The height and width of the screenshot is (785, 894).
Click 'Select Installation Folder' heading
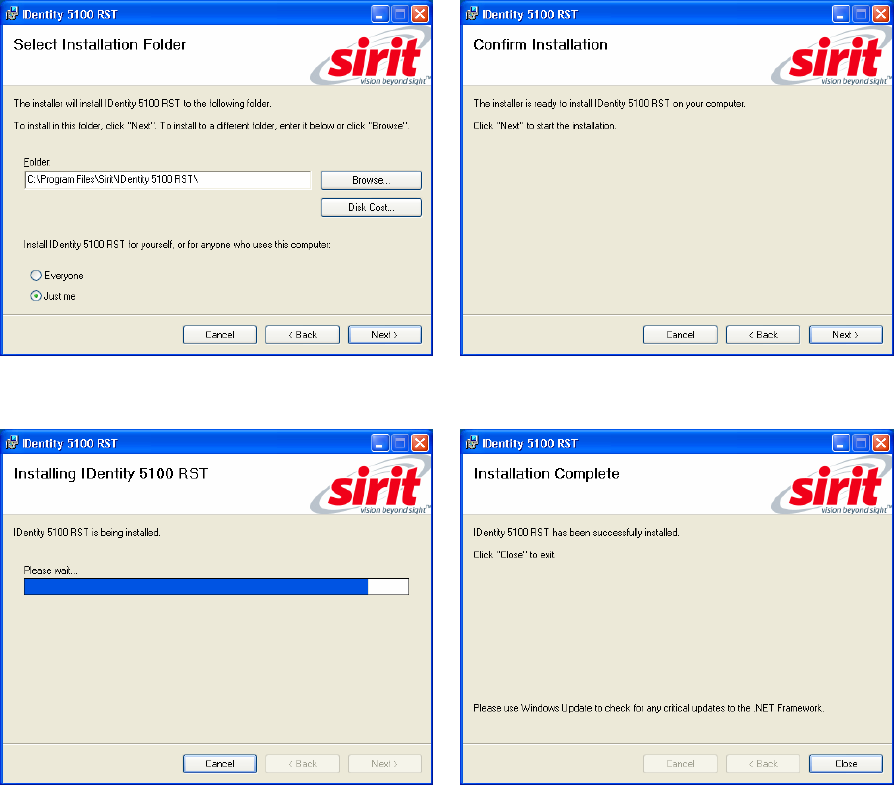[100, 44]
